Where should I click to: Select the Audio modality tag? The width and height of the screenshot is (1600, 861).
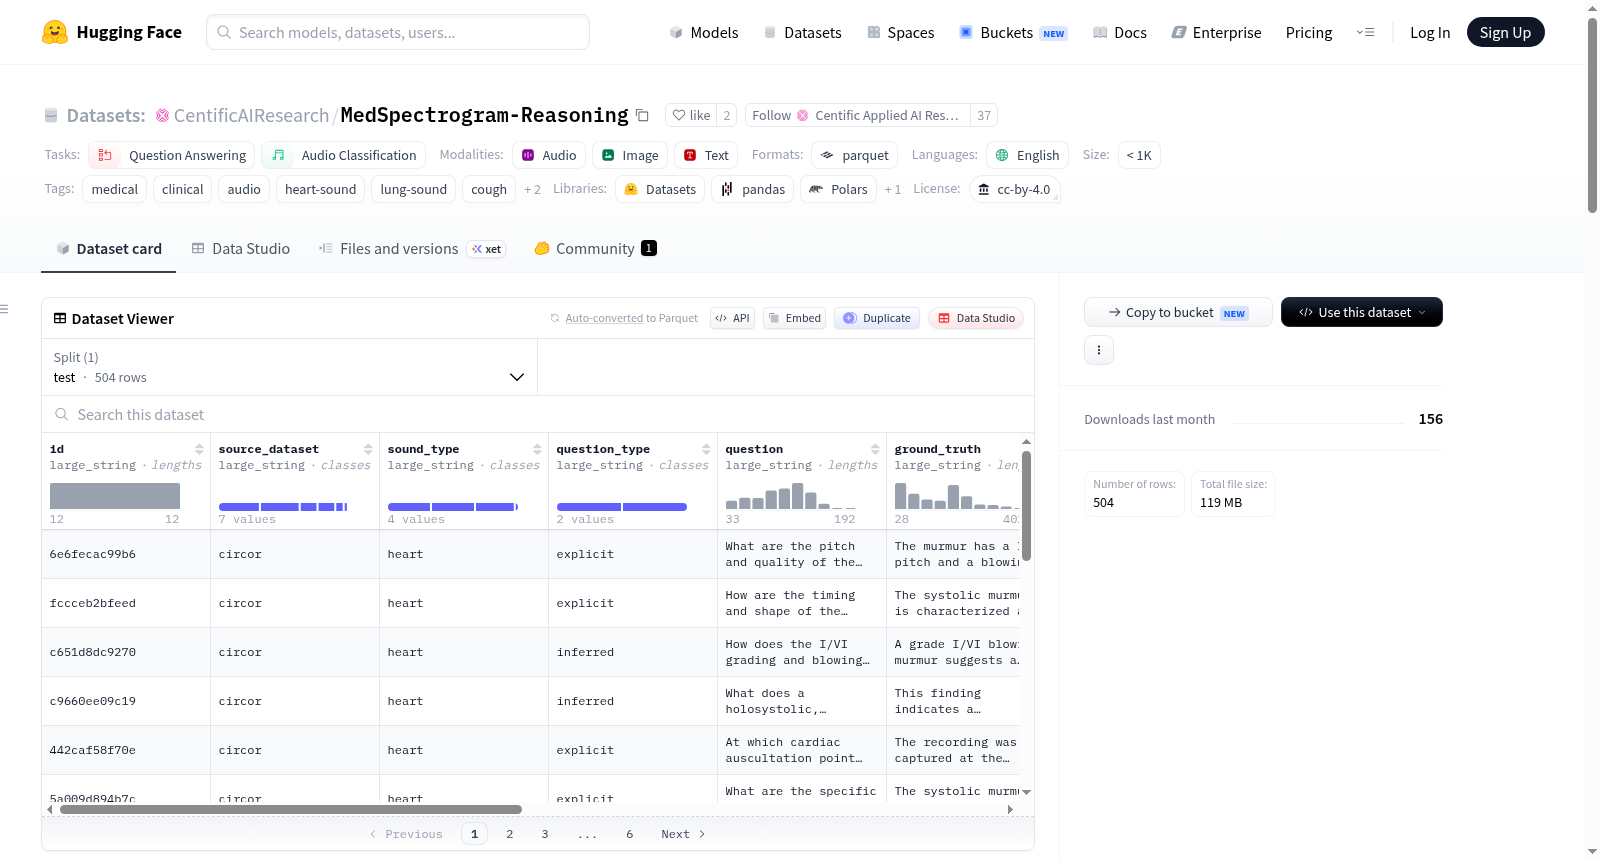[549, 155]
